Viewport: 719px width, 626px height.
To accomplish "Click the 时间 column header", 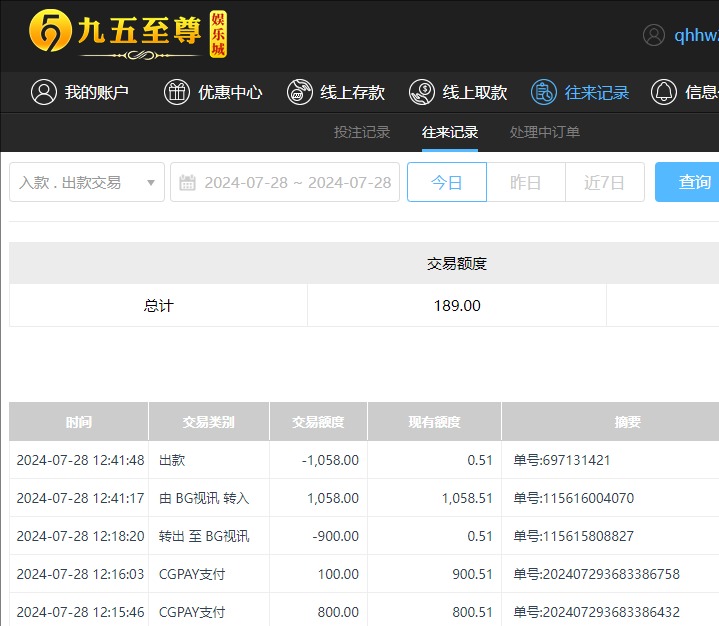I will (79, 422).
